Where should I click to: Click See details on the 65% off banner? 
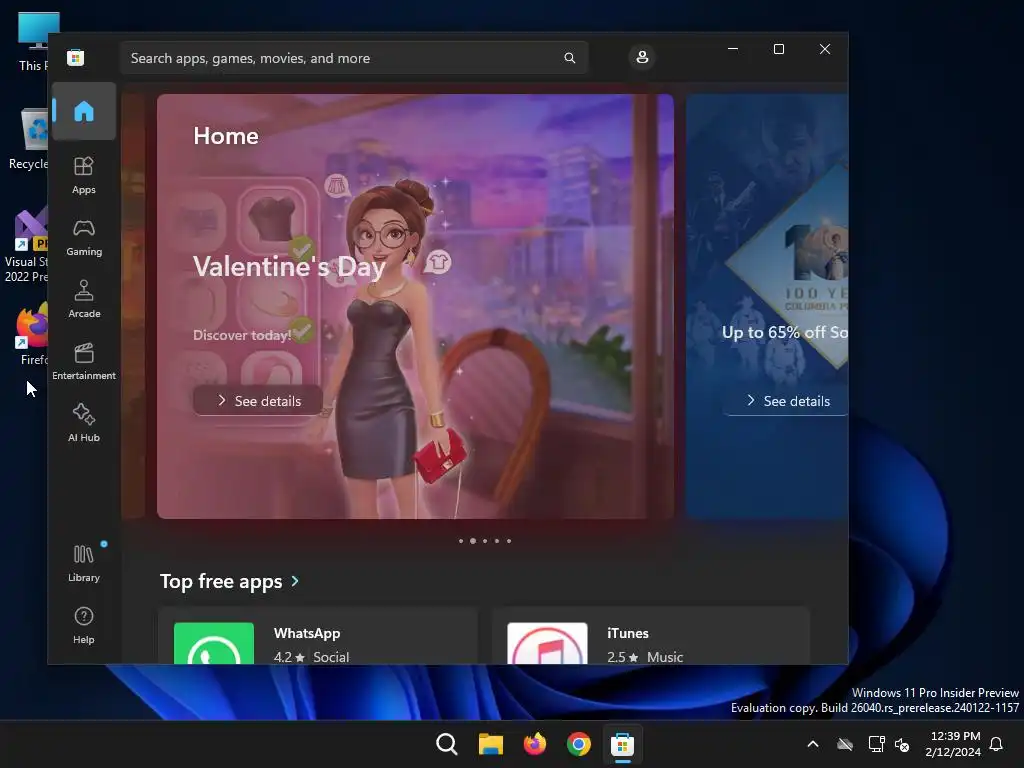click(787, 401)
